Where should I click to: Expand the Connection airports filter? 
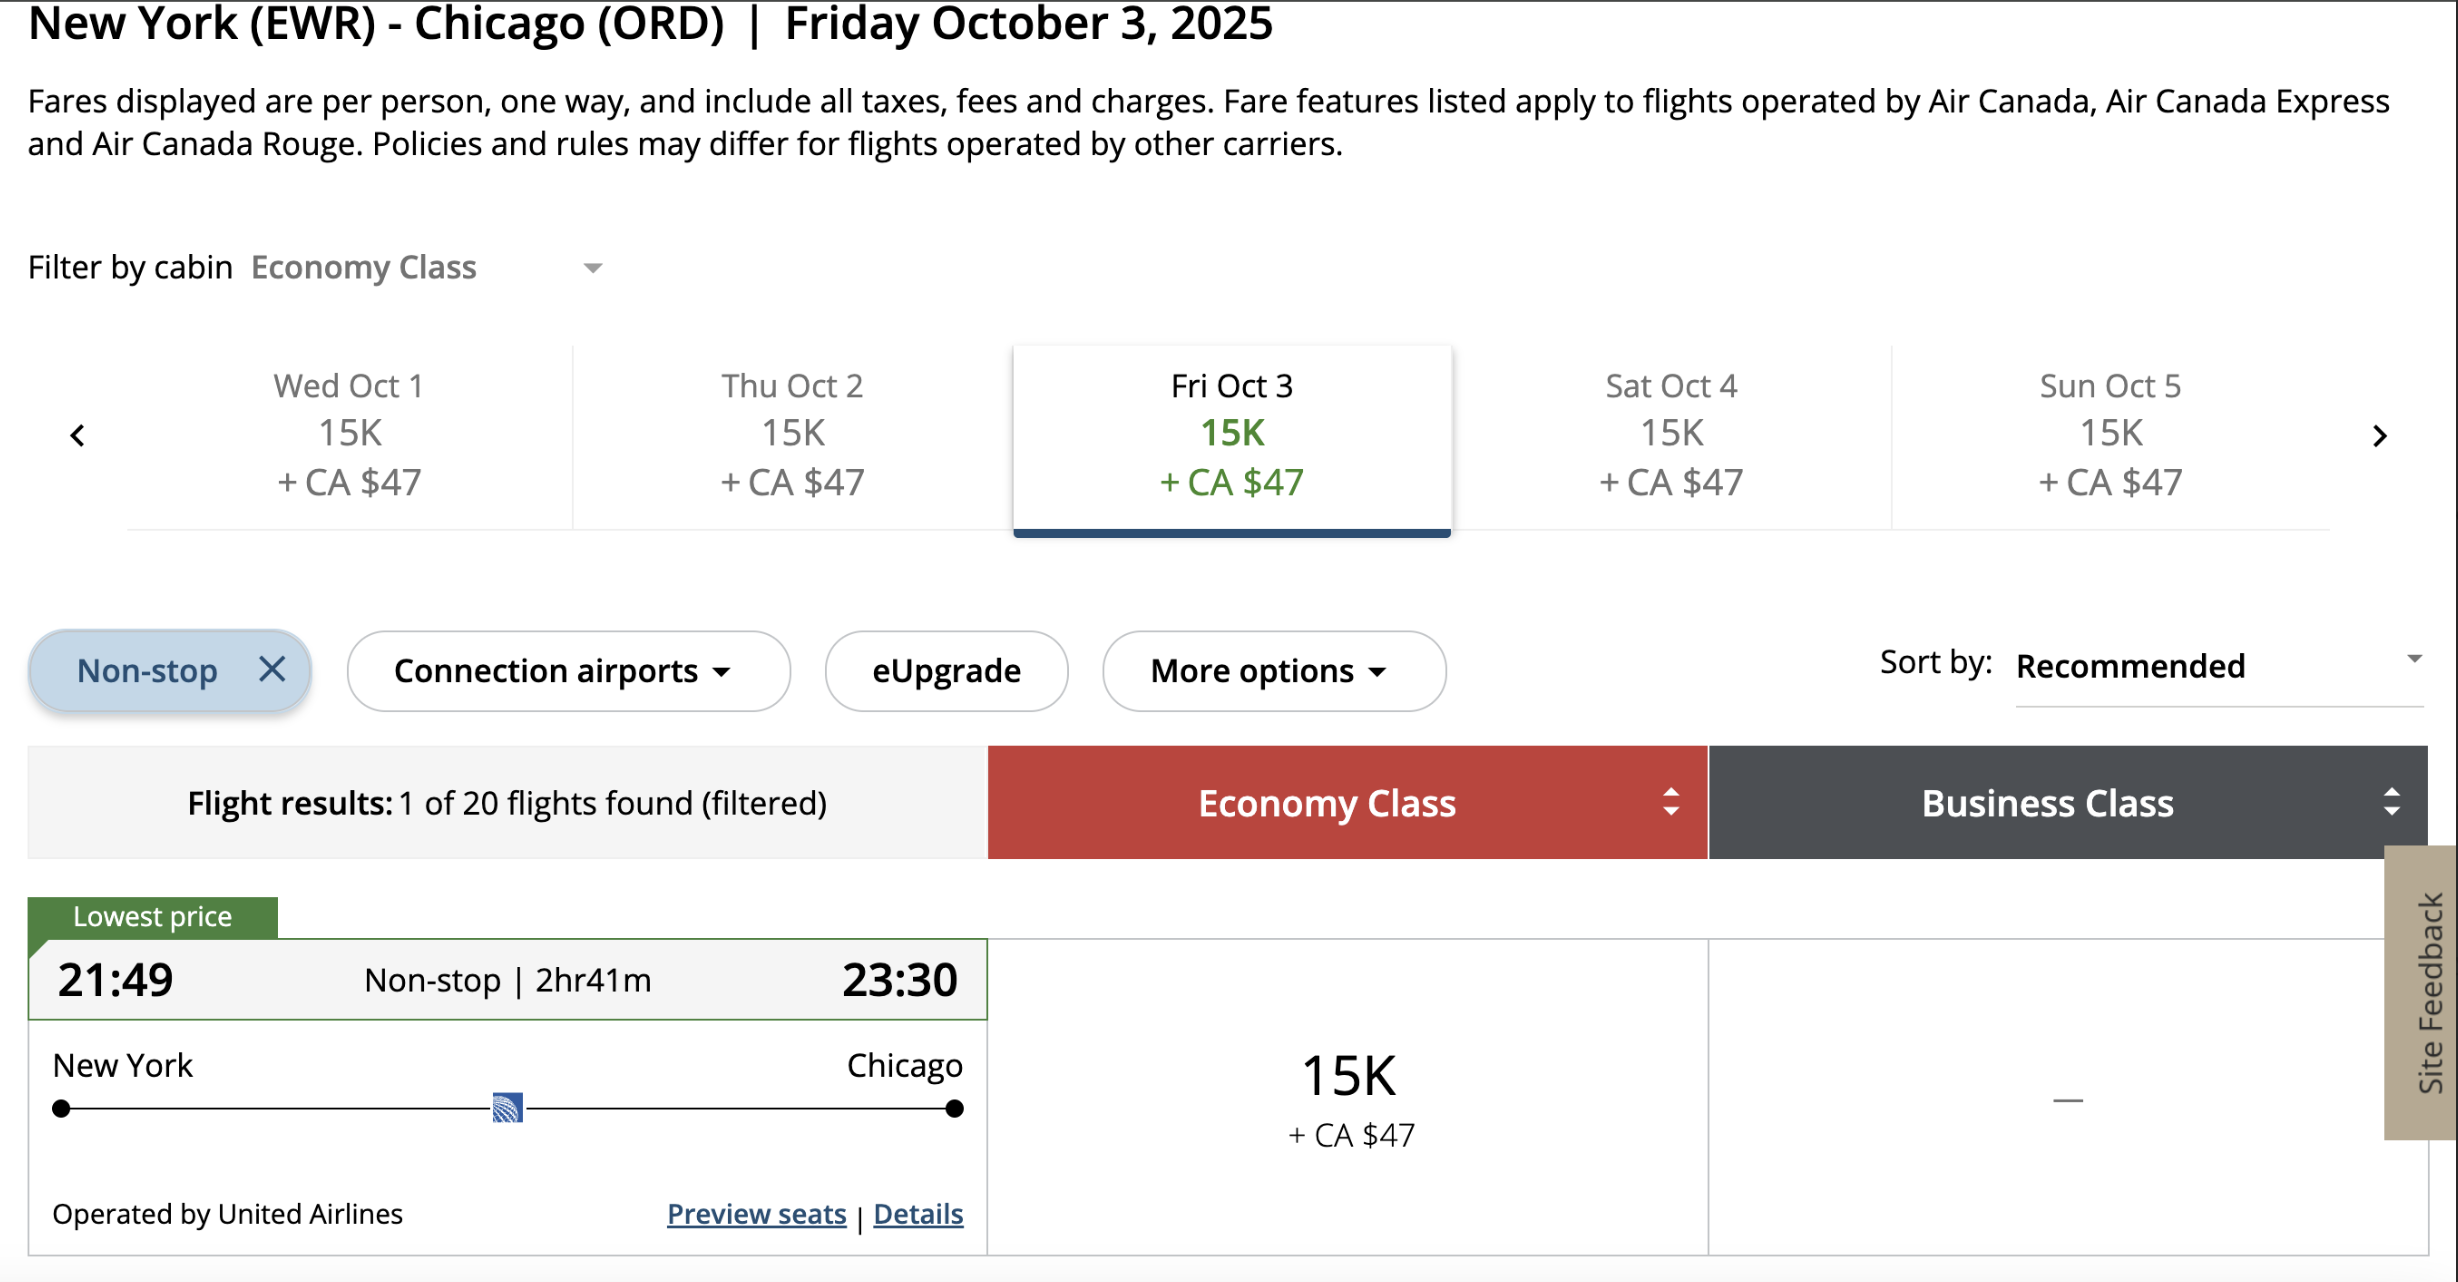[x=567, y=671]
